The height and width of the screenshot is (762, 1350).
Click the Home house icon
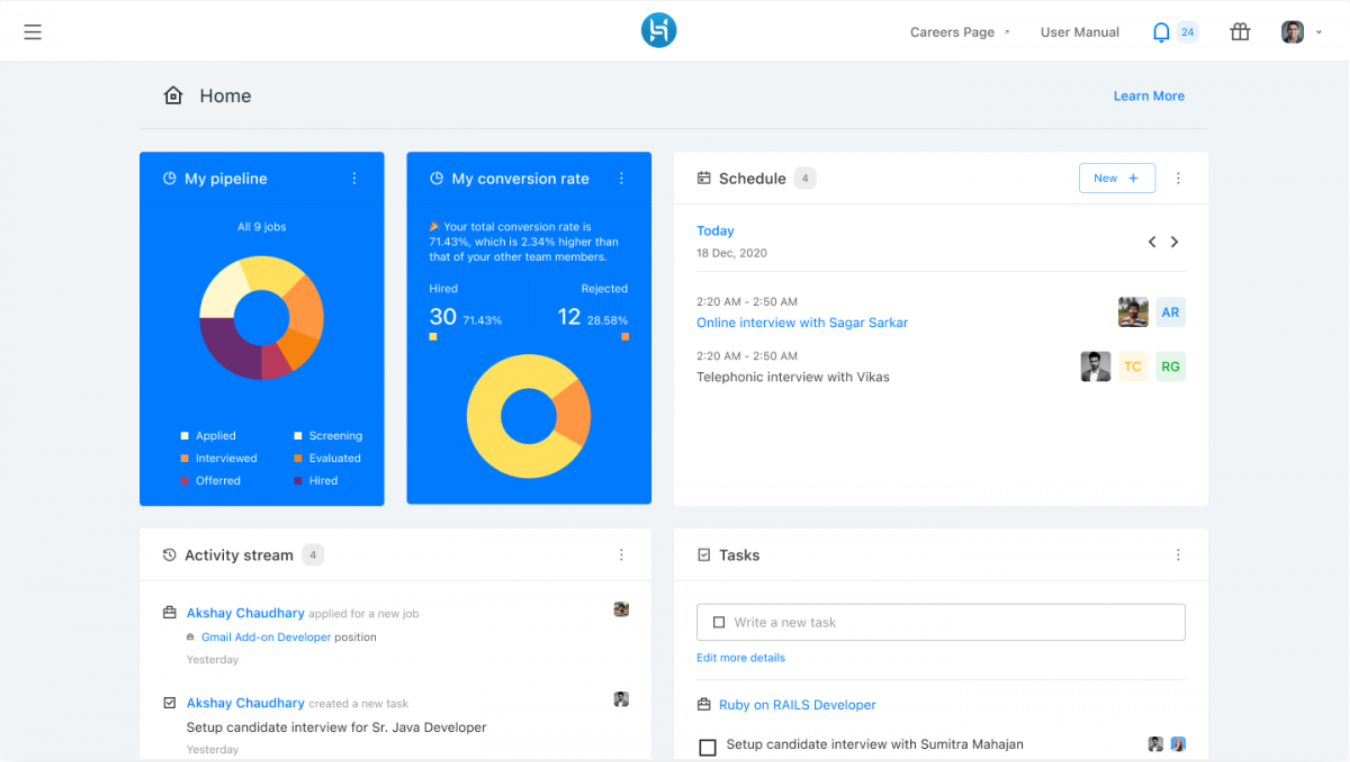click(x=173, y=96)
